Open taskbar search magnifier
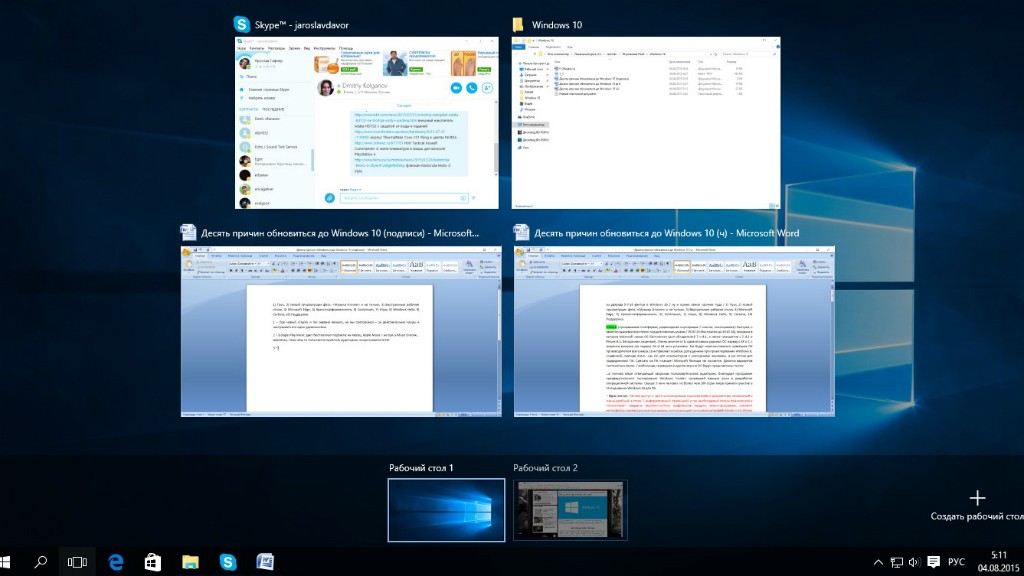The width and height of the screenshot is (1024, 576). [x=40, y=562]
